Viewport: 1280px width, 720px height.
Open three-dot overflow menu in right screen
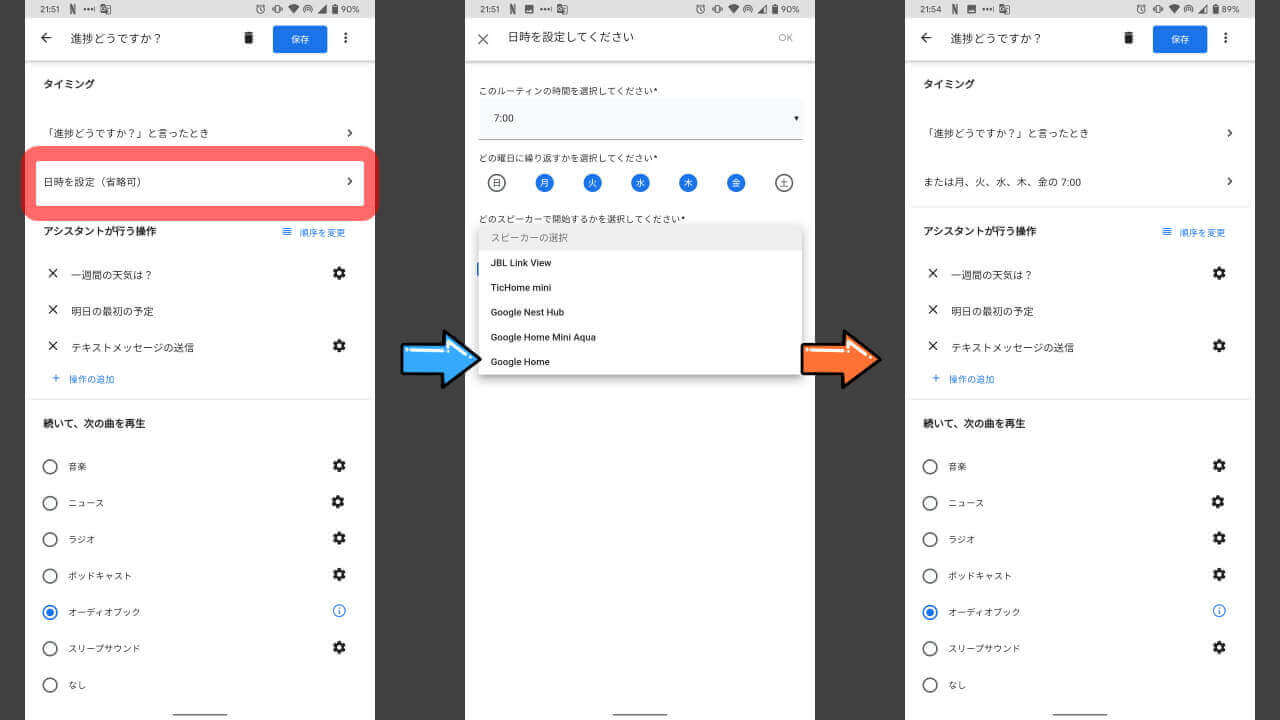tap(1225, 38)
